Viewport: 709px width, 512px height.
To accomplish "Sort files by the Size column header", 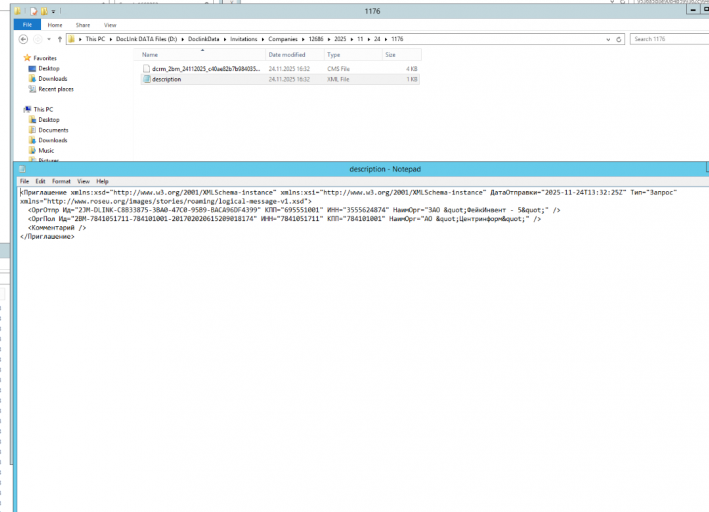I will pyautogui.click(x=402, y=55).
